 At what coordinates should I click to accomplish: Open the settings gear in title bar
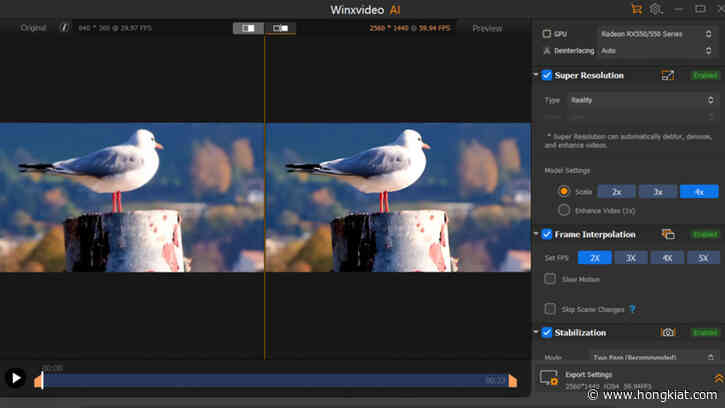coord(656,9)
